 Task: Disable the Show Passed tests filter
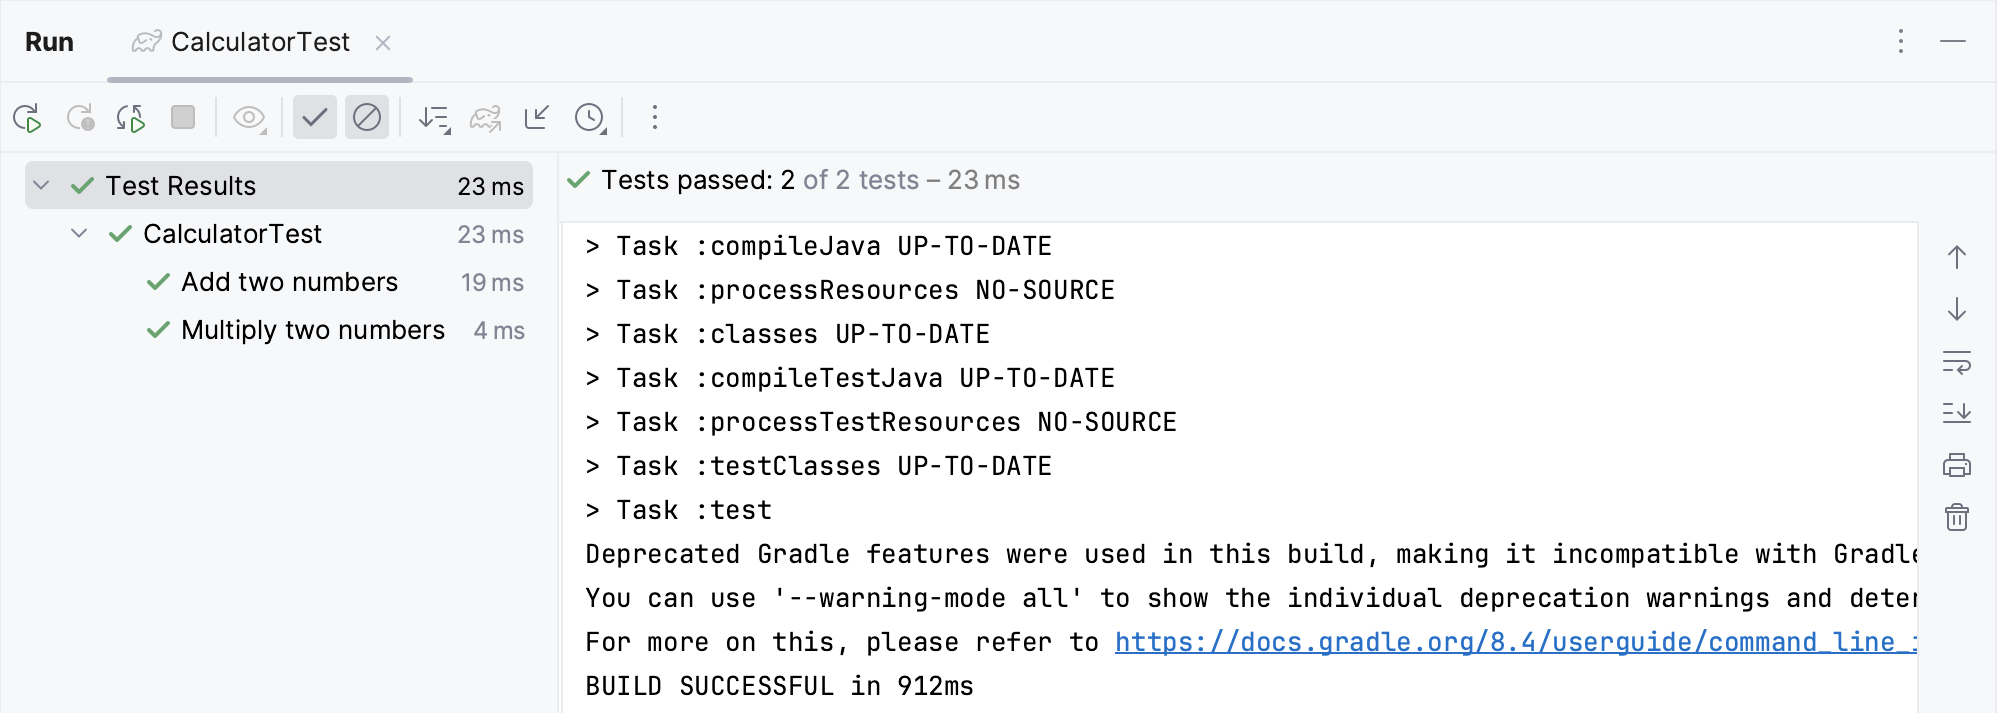pyautogui.click(x=313, y=117)
